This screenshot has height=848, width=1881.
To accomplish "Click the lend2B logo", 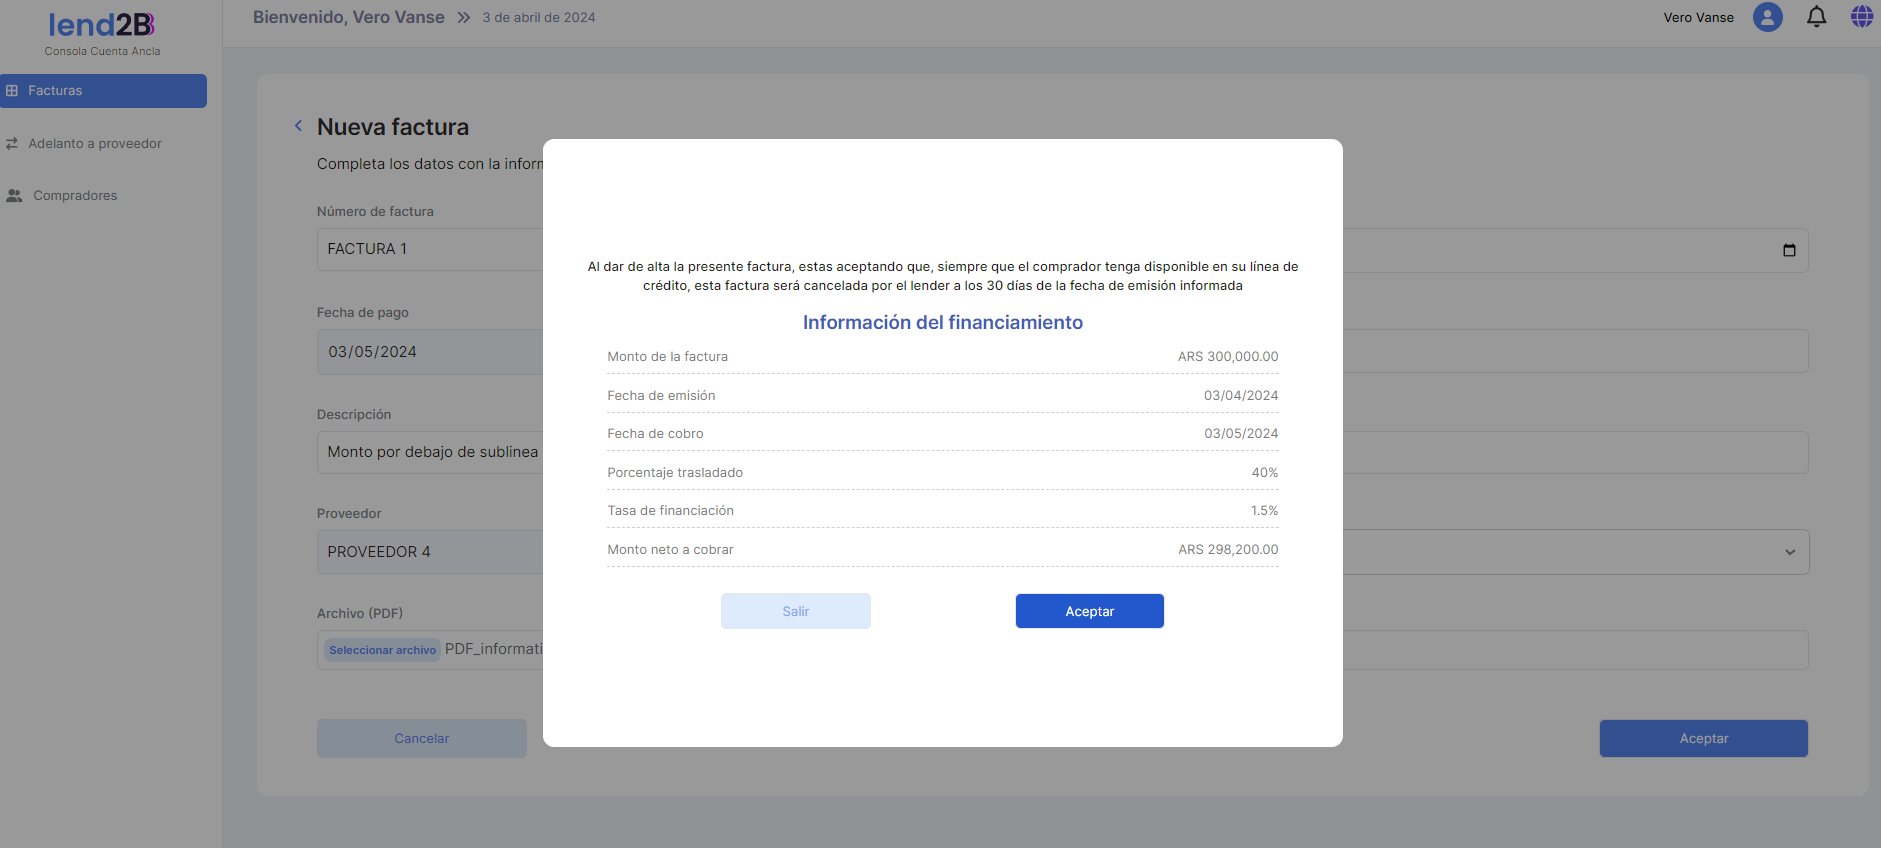I will pos(102,25).
